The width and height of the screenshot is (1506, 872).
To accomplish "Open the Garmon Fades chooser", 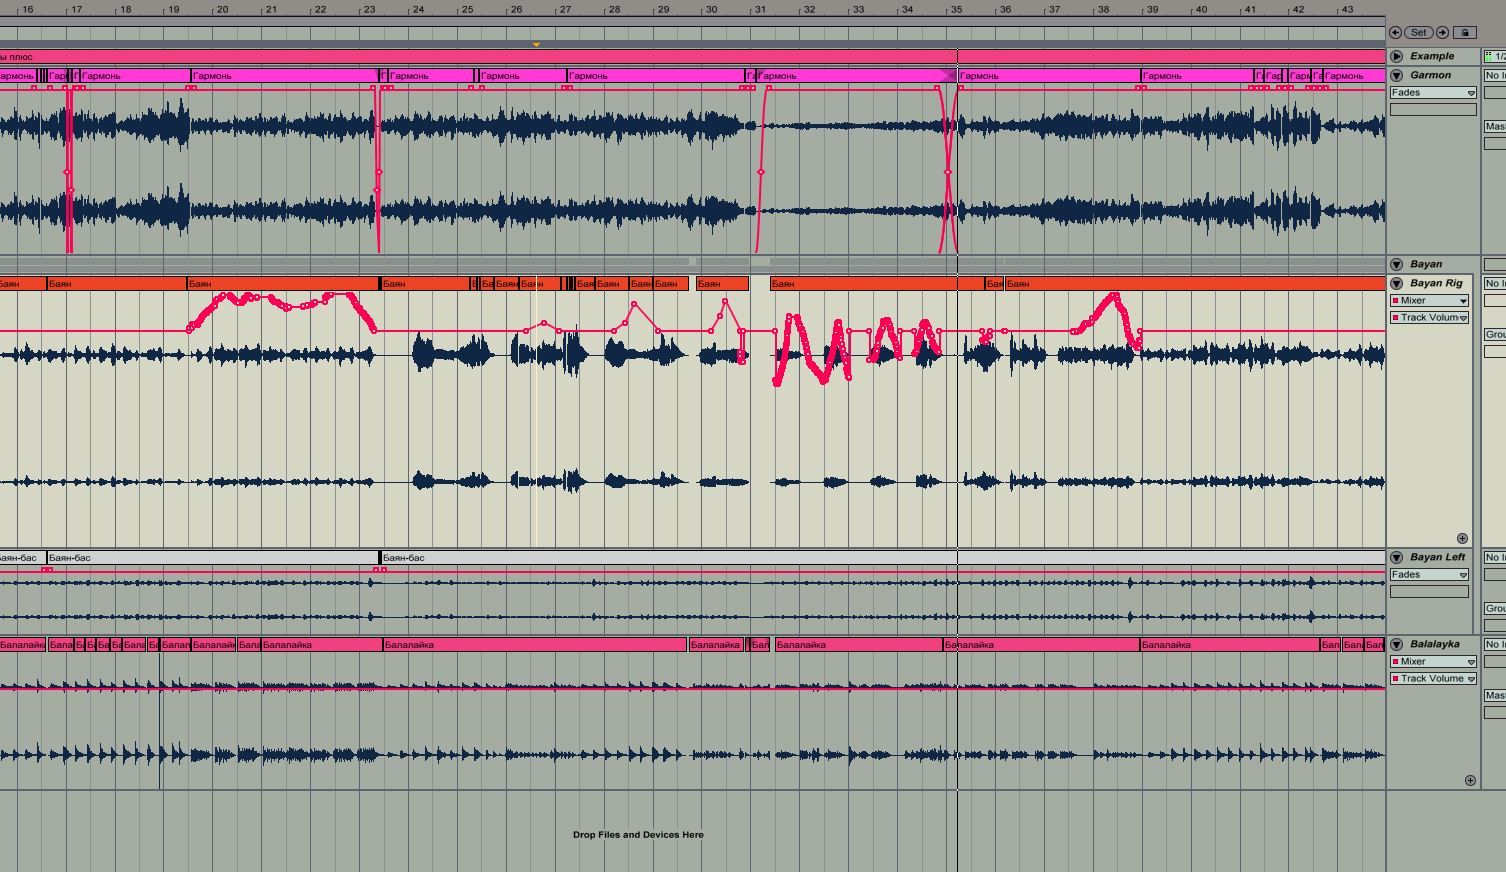I will coord(1433,93).
